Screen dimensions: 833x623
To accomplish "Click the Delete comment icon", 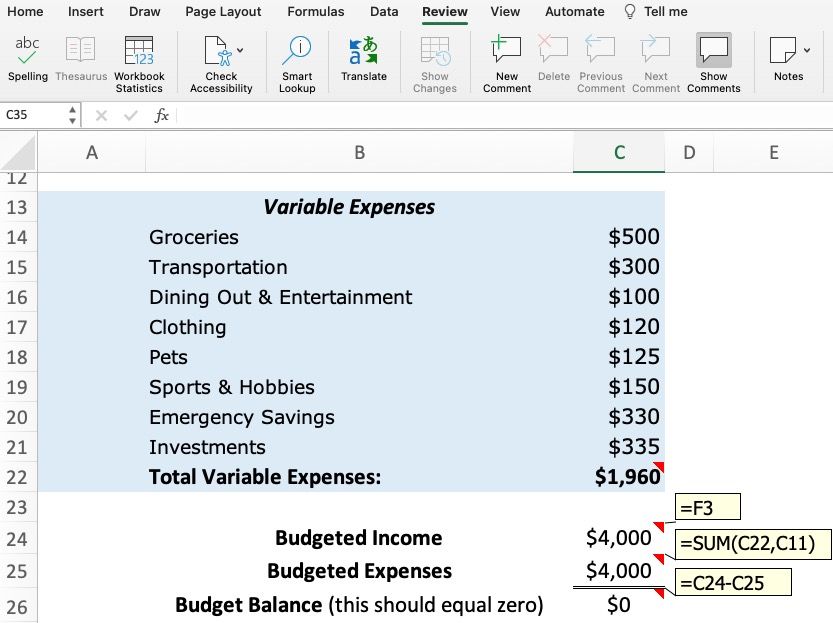I will point(553,49).
